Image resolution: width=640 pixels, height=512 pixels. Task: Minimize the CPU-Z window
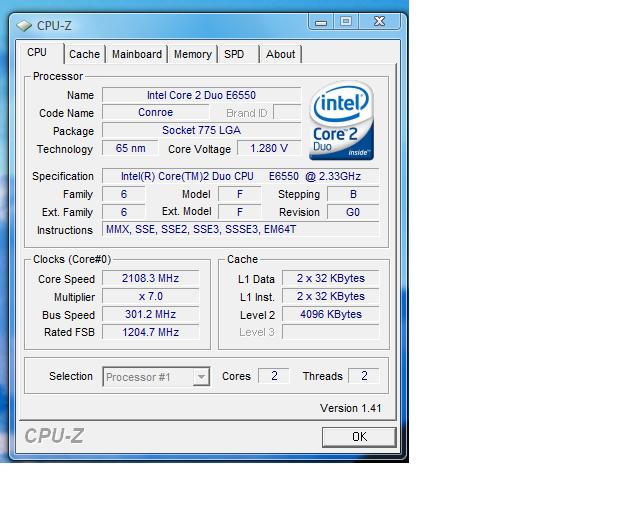321,22
